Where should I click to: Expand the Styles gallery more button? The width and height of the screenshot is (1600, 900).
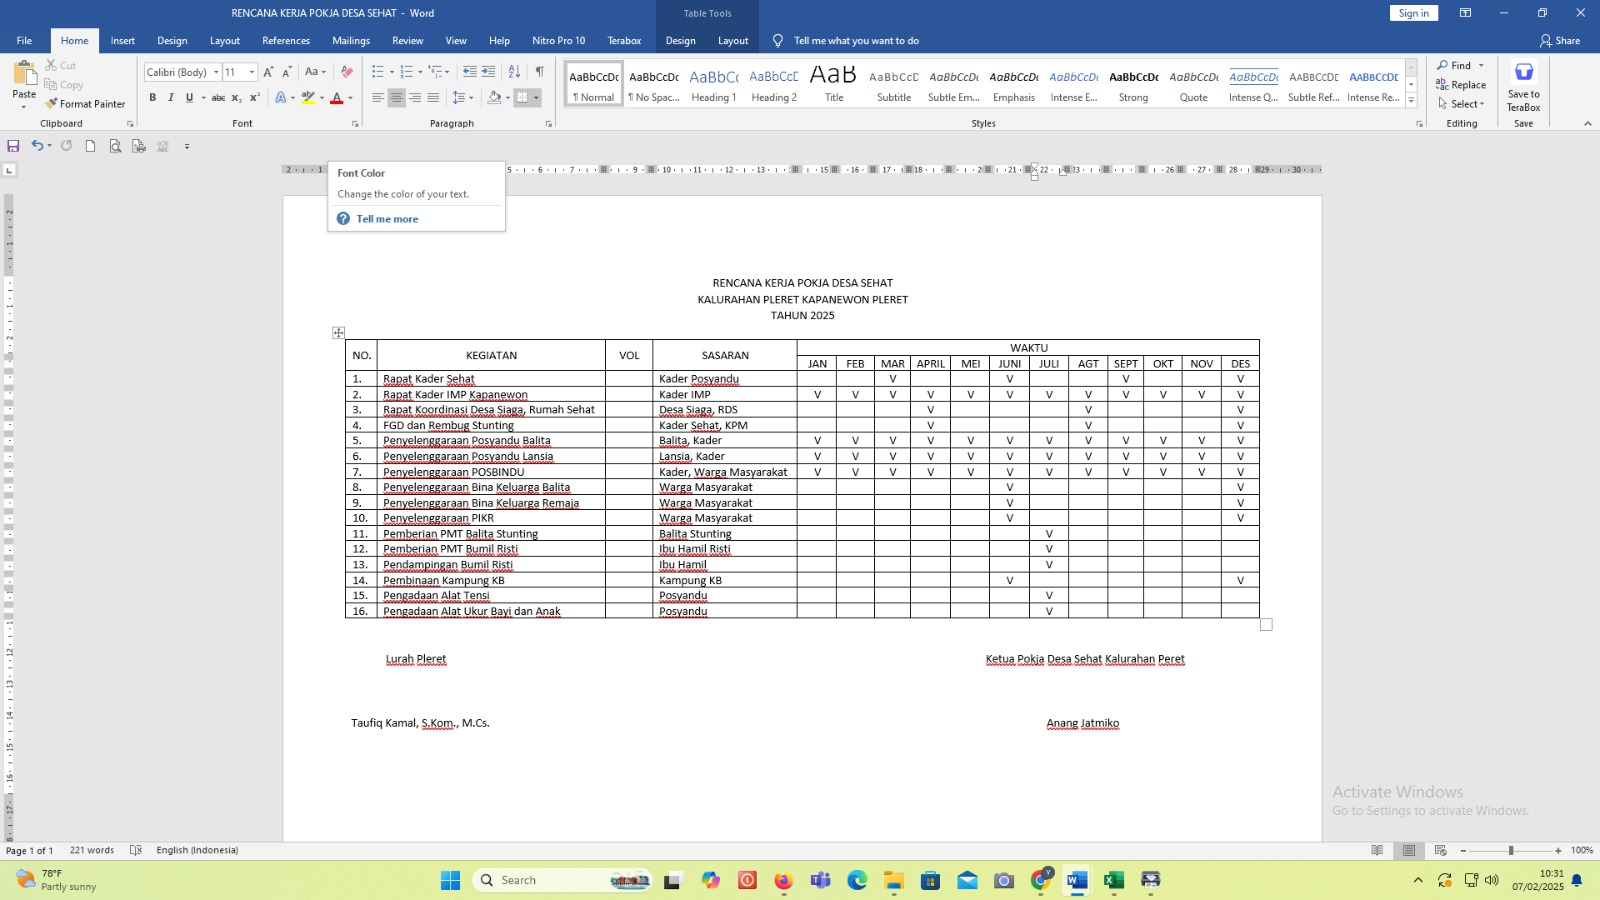1411,101
